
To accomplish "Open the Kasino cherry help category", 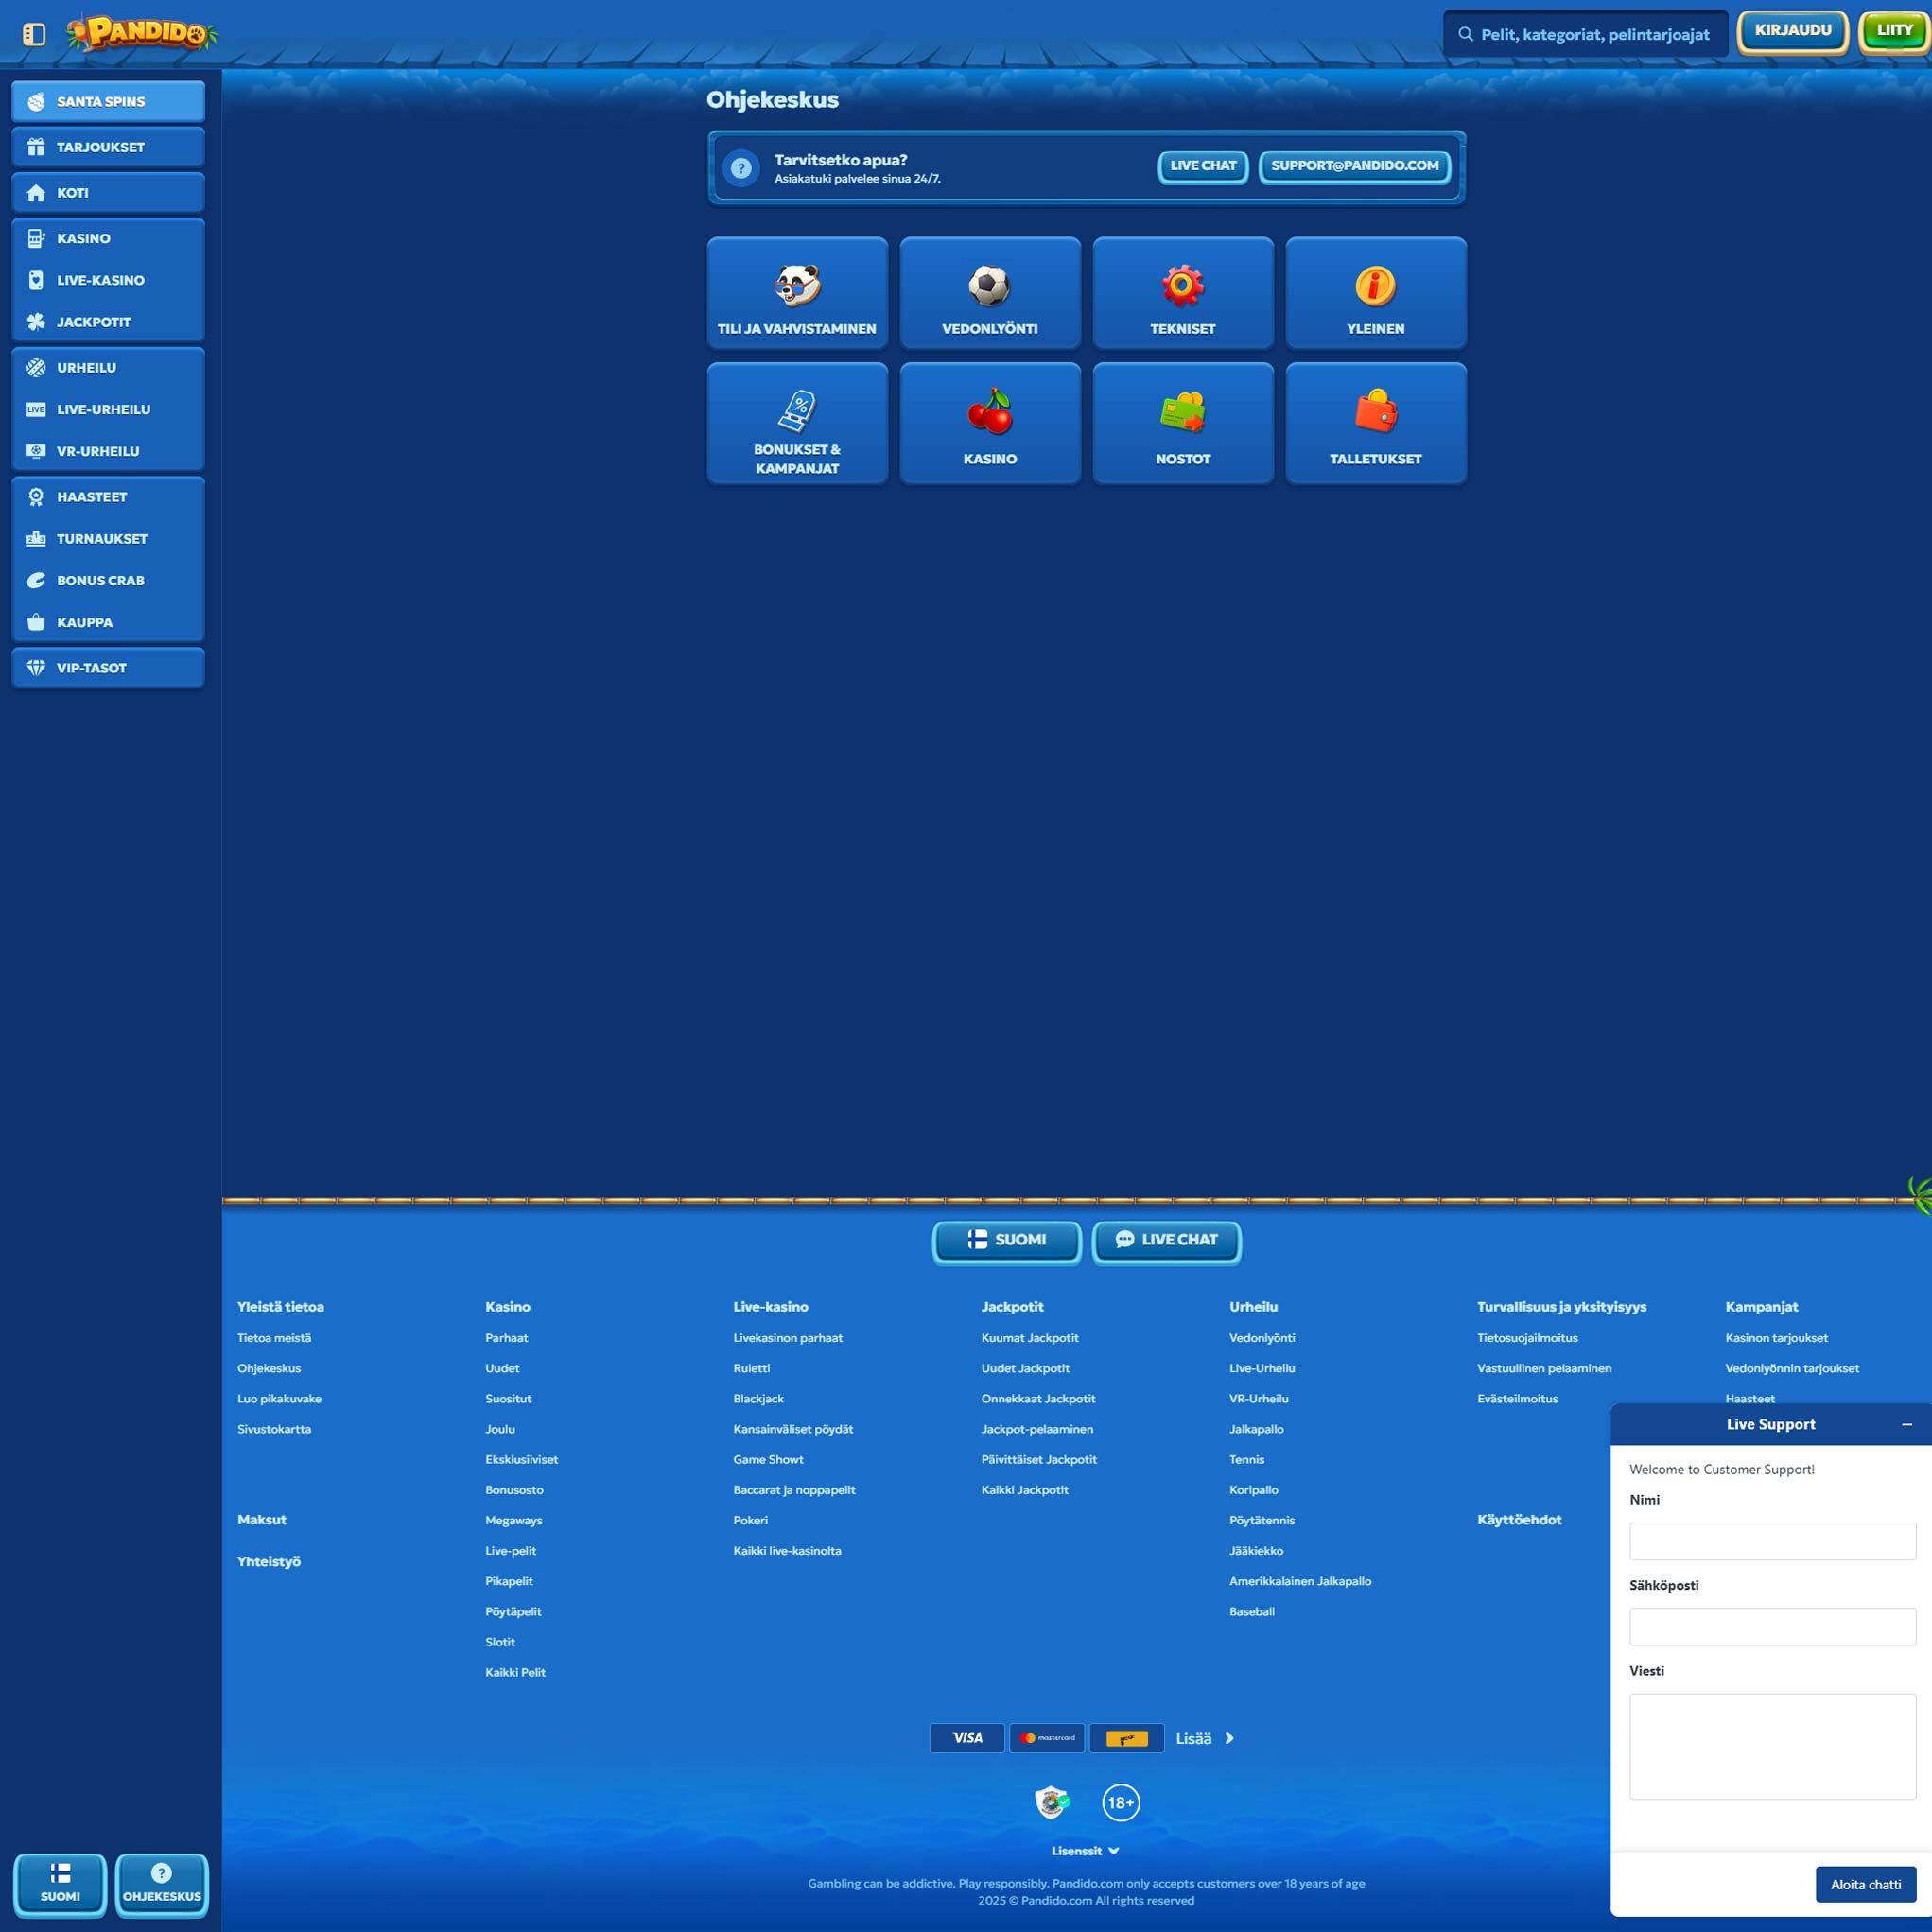I will pyautogui.click(x=989, y=423).
